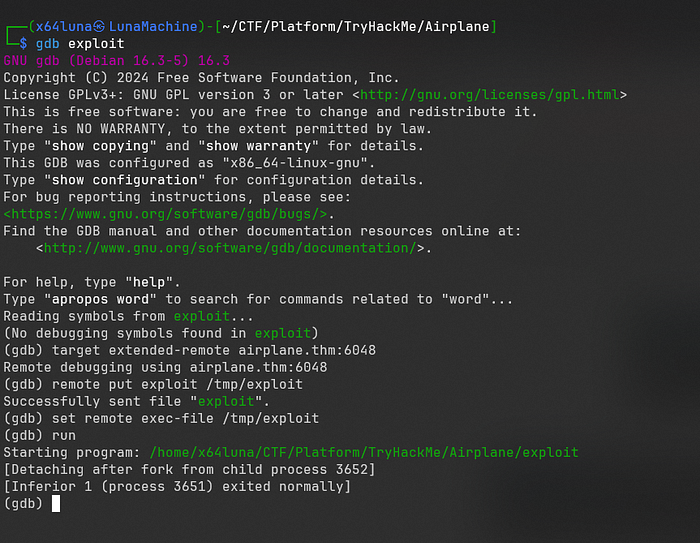Click the bold "apropos word" text
Screen dimensions: 700x543
coord(104,299)
